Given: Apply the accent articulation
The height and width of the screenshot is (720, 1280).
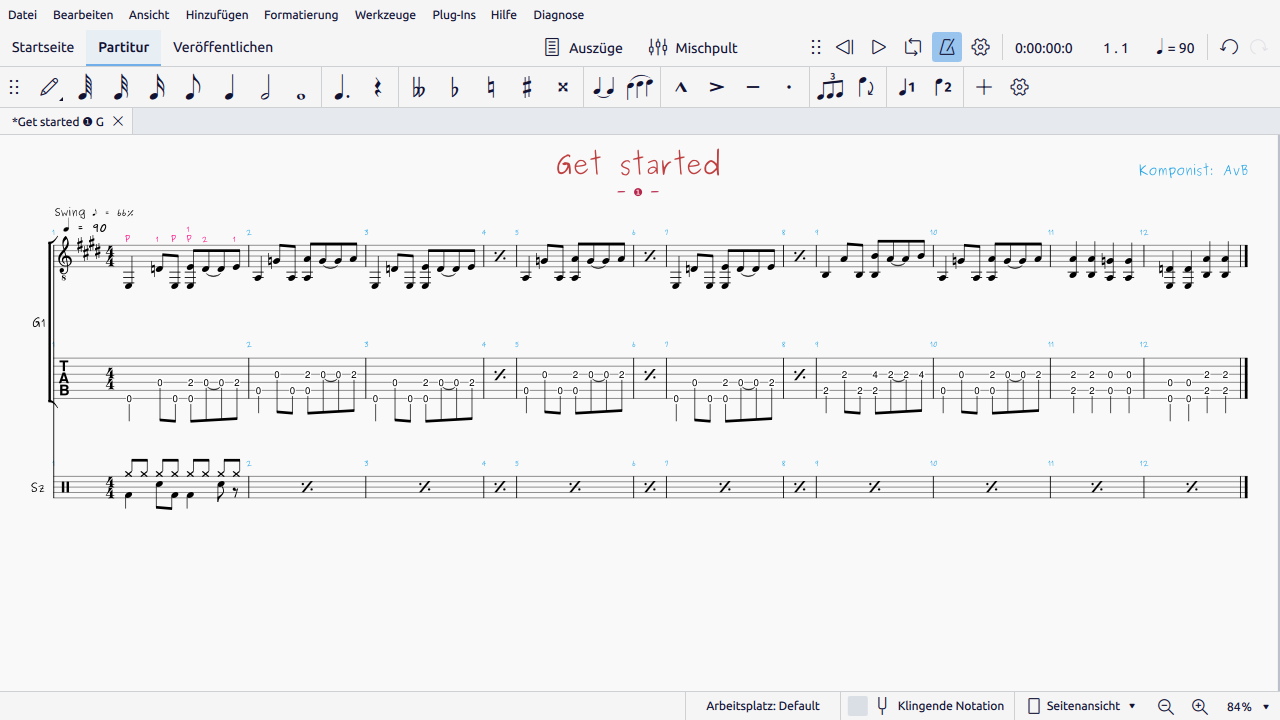Looking at the screenshot, I should click(717, 88).
